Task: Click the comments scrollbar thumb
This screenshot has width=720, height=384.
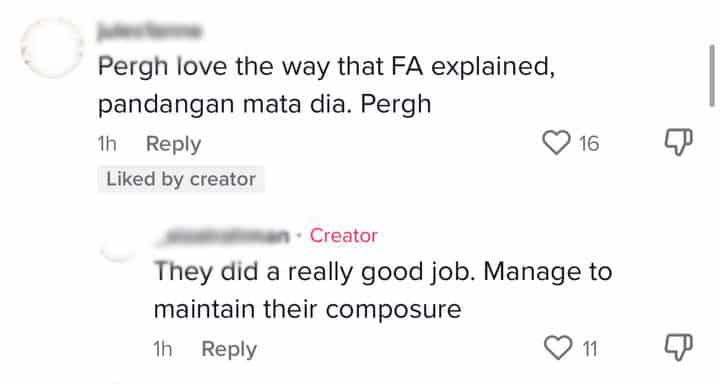Action: 712,76
